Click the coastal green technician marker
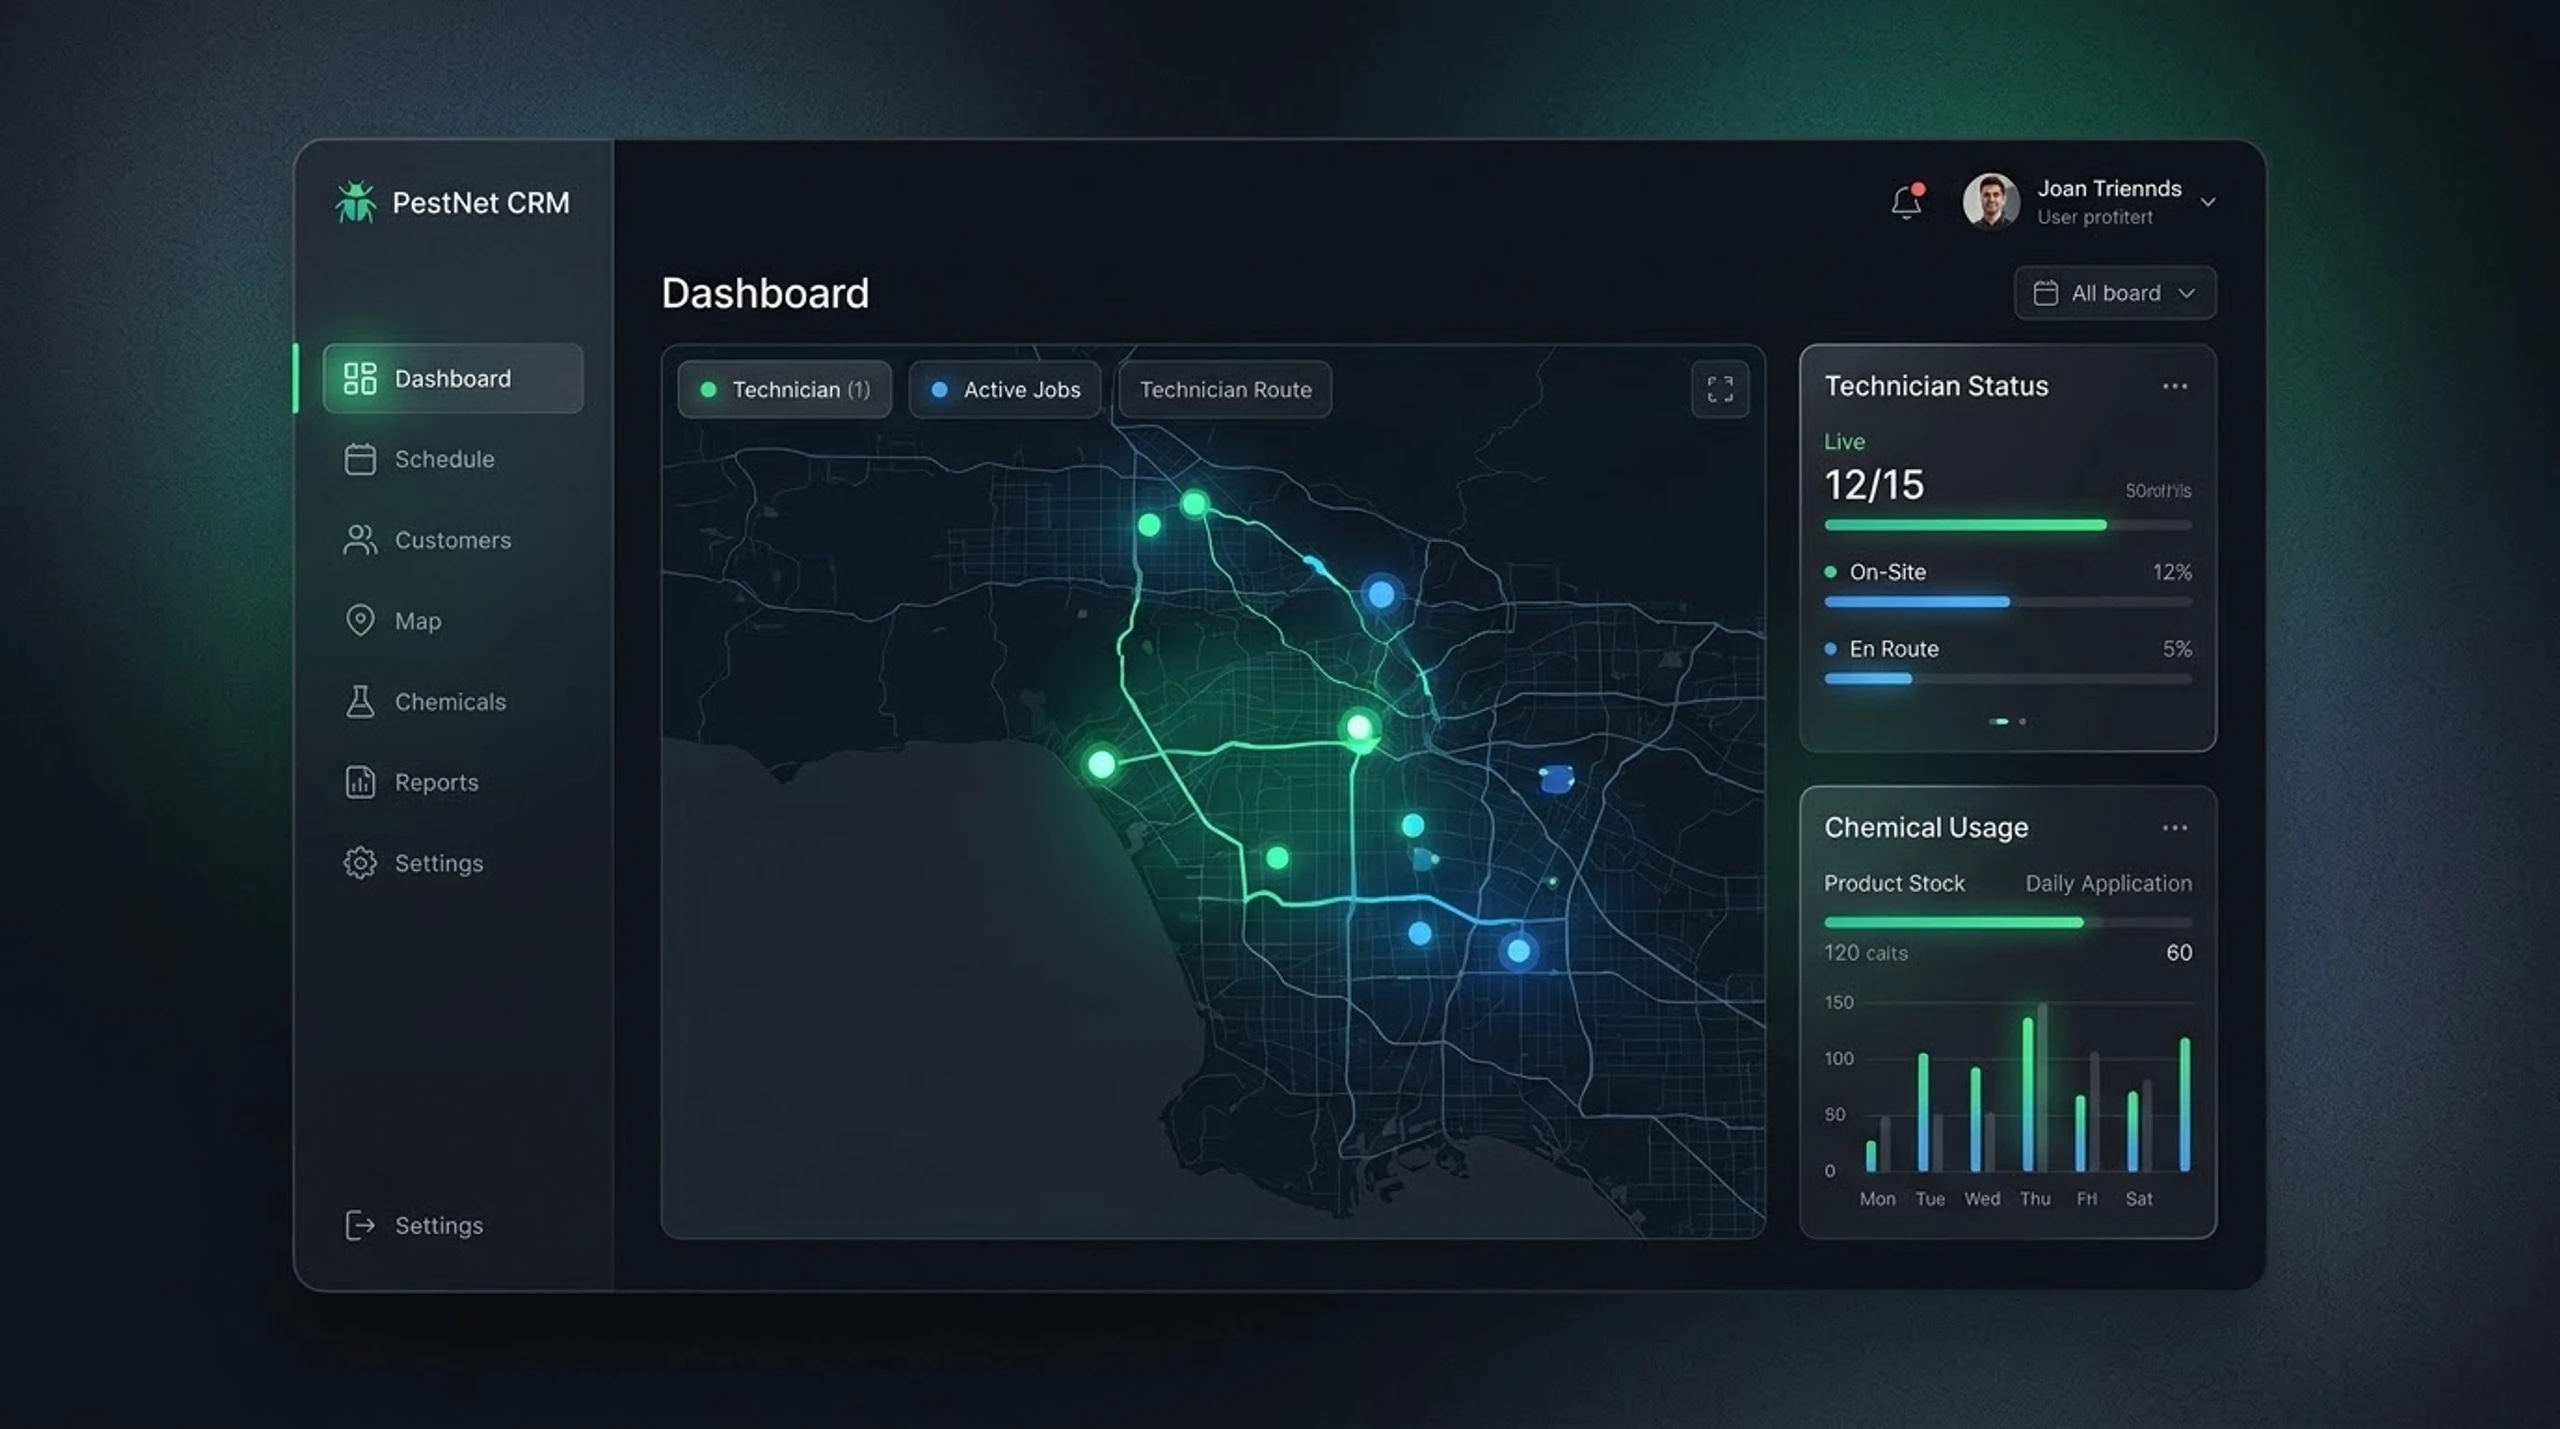The image size is (2560, 1429). [x=1101, y=764]
